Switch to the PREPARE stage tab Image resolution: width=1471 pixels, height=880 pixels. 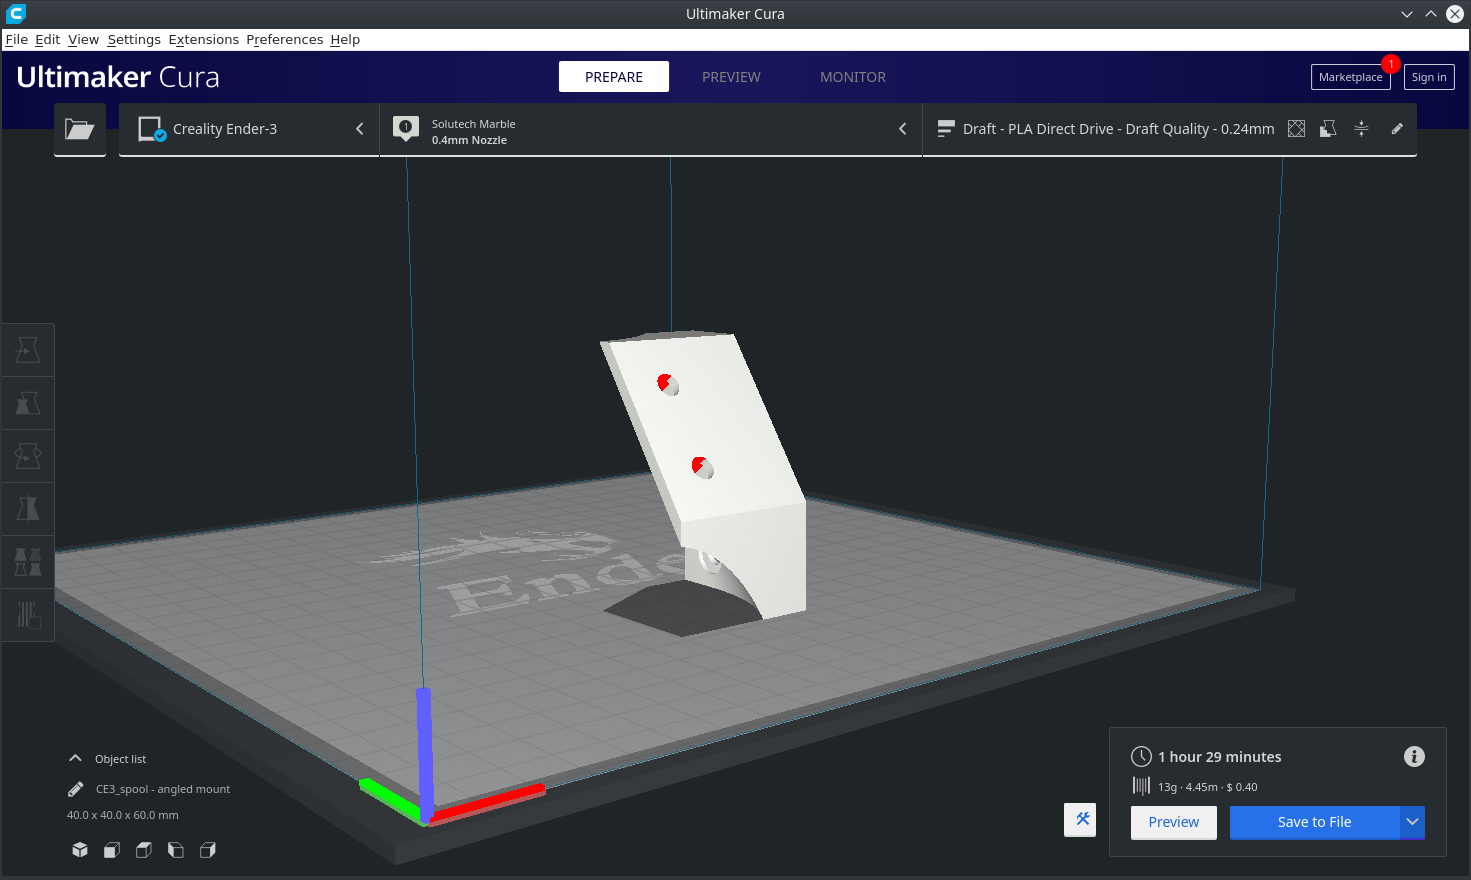click(x=614, y=77)
